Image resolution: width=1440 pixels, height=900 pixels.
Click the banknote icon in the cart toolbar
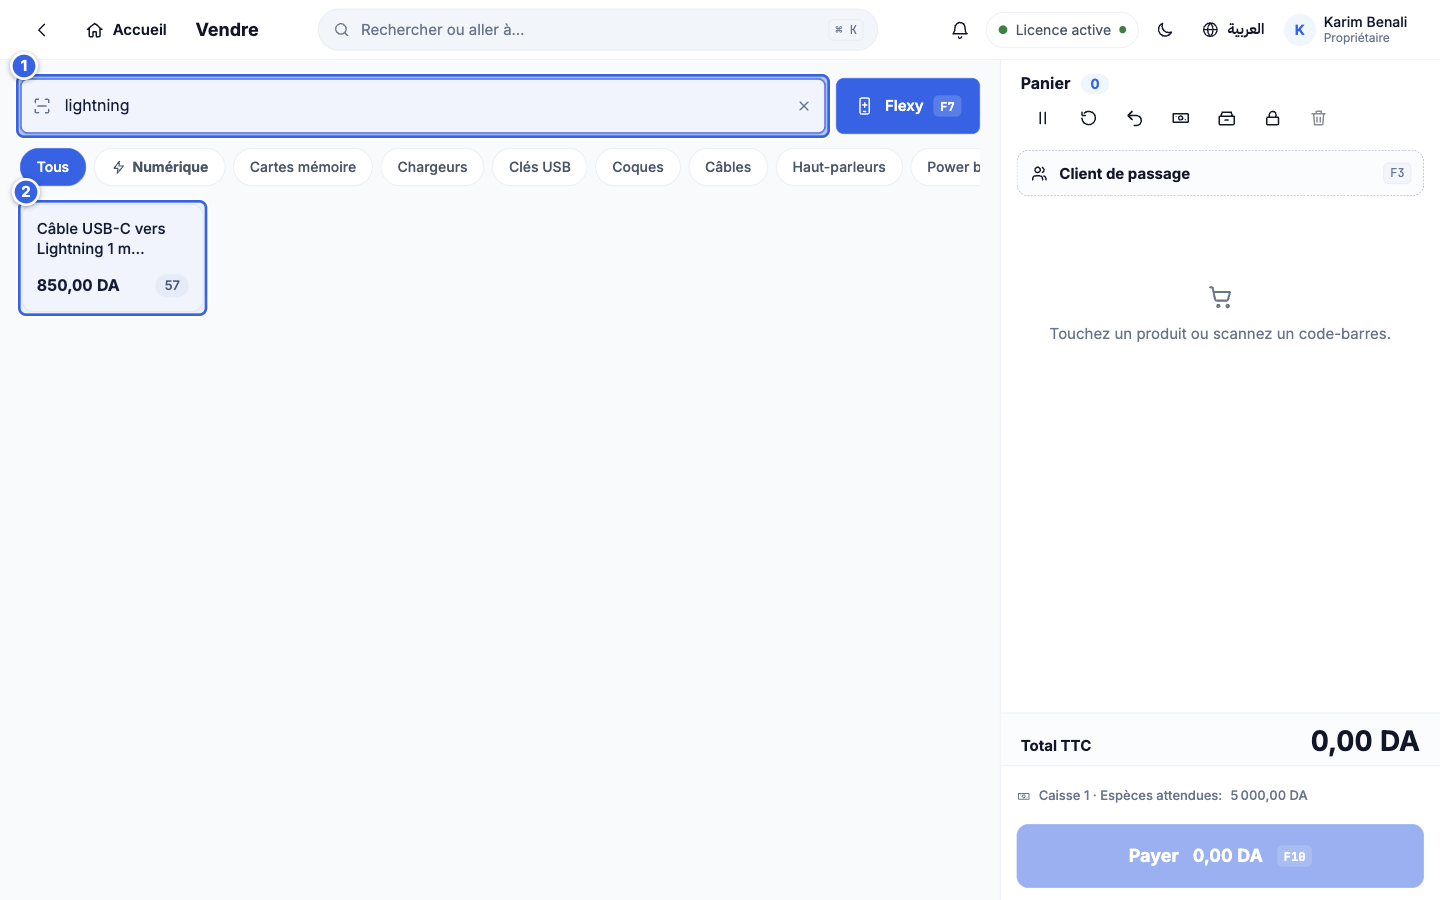(x=1180, y=118)
